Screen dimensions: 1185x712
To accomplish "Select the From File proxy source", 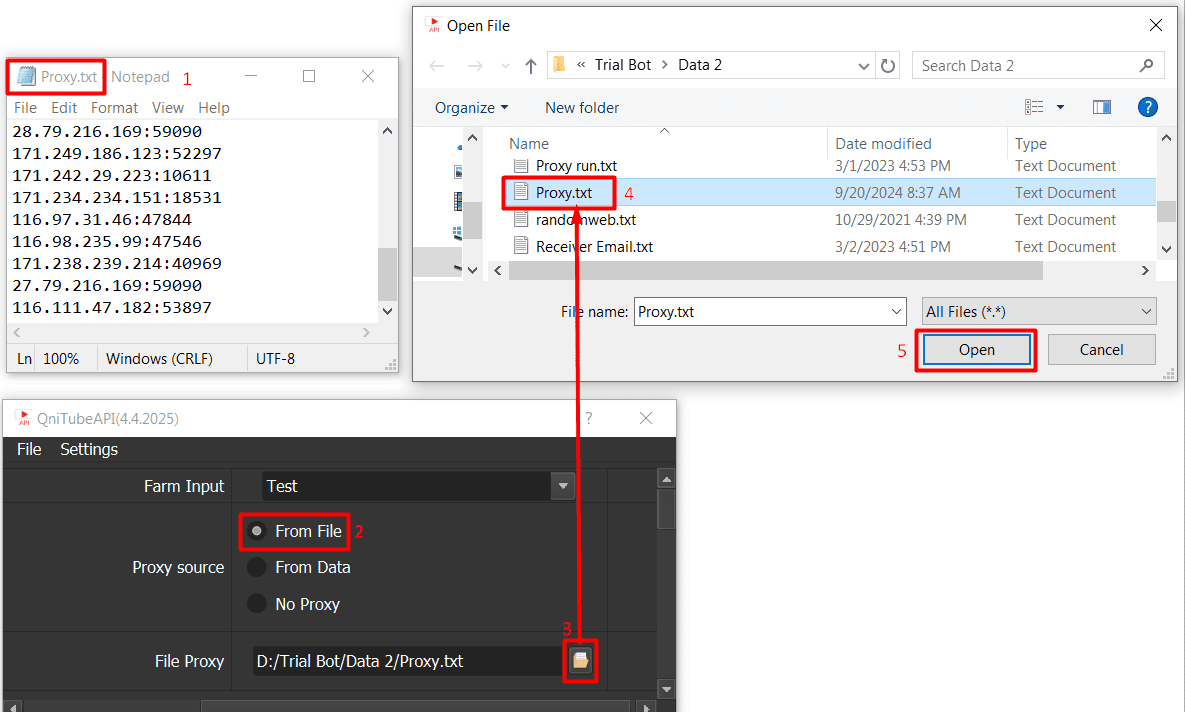I will click(257, 531).
